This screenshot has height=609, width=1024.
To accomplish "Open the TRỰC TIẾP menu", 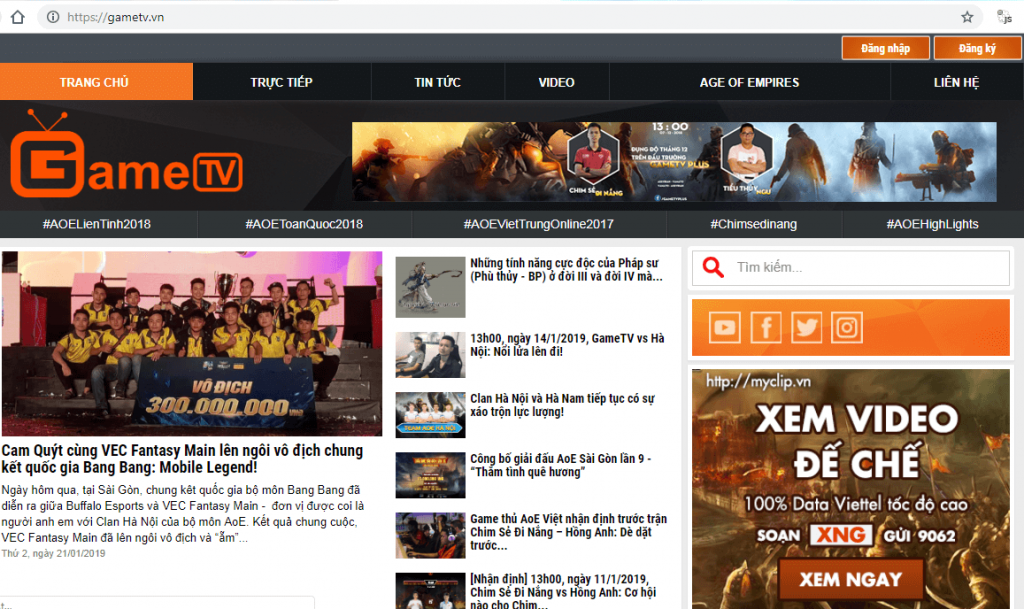I will [x=281, y=82].
